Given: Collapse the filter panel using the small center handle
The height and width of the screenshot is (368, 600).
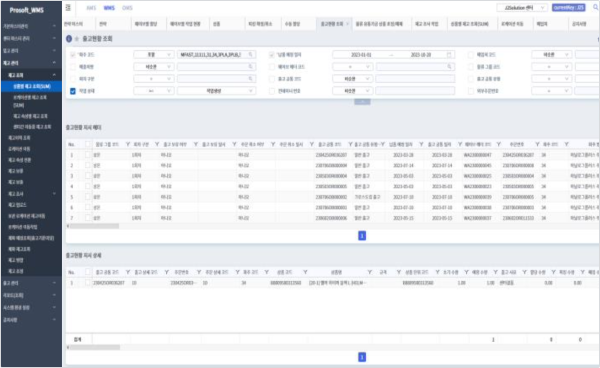Looking at the screenshot, I should point(362,102).
